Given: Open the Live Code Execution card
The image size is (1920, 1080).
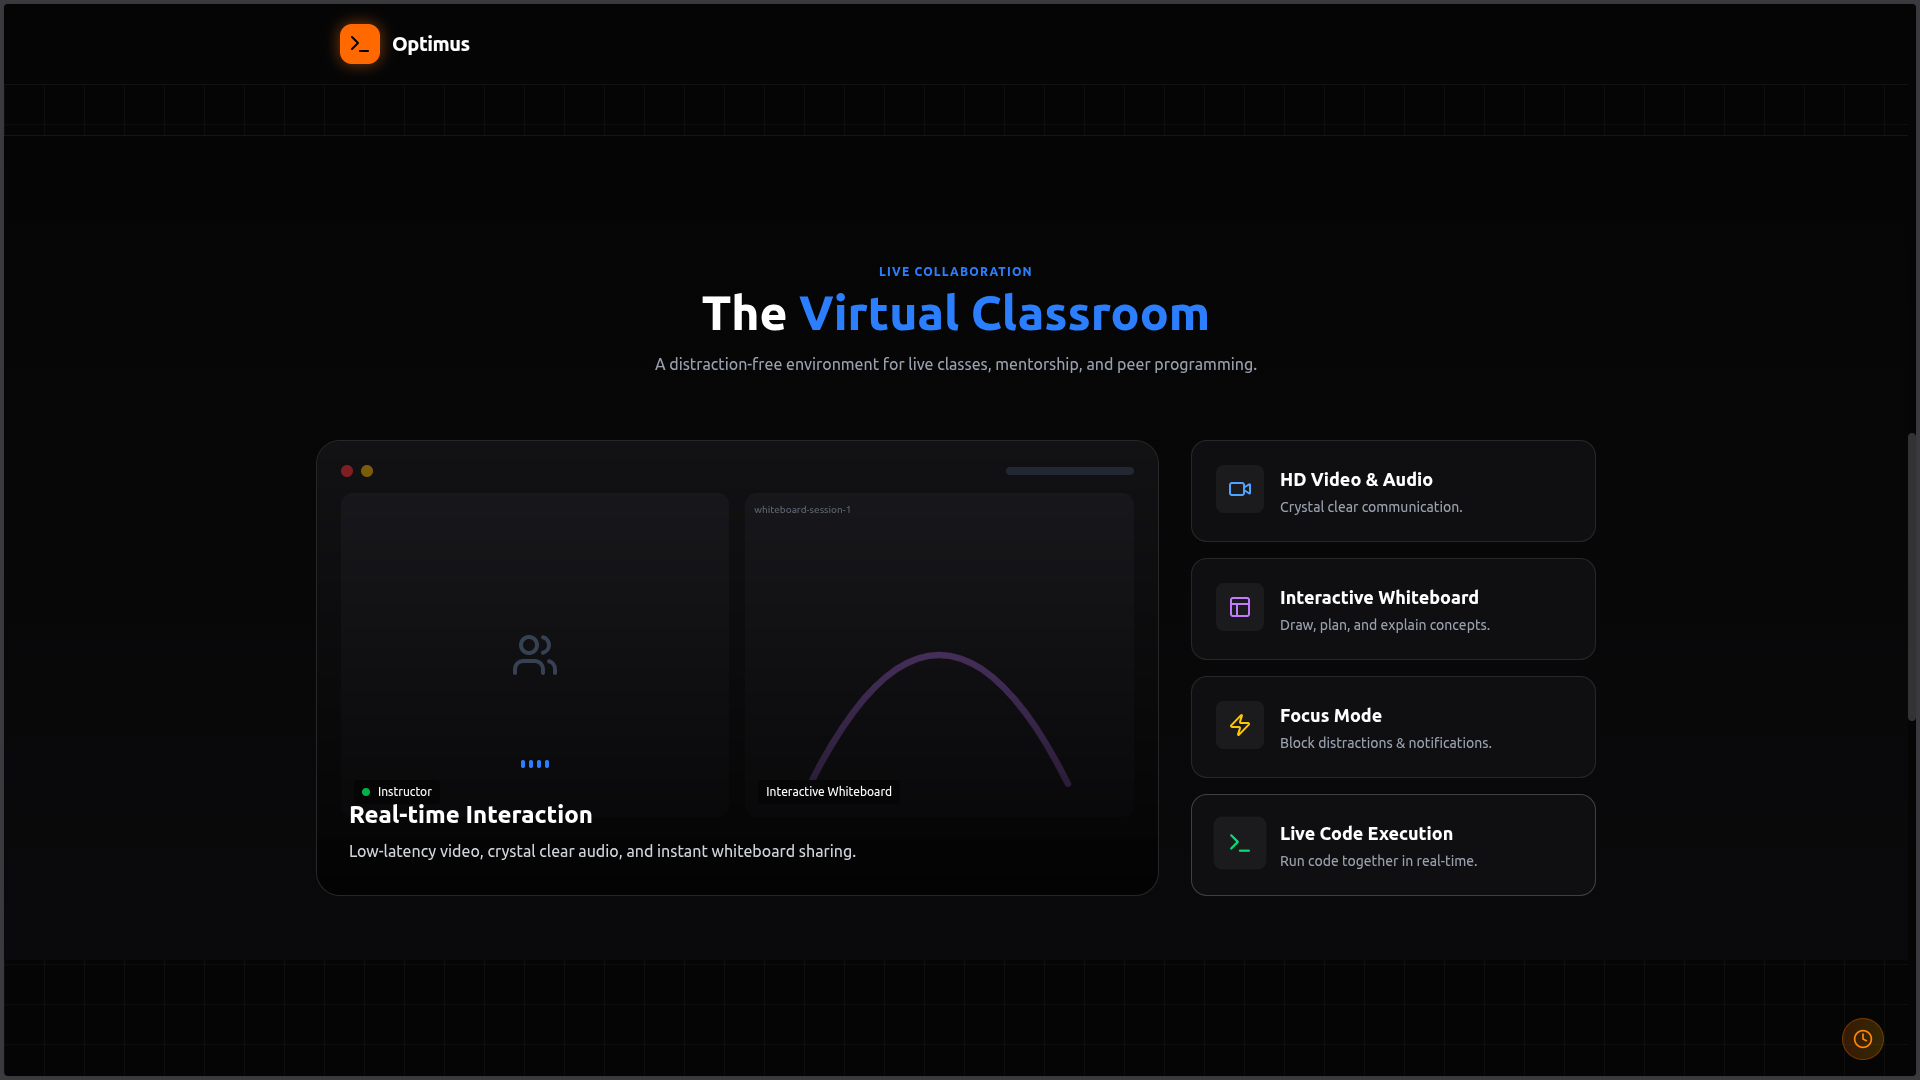Looking at the screenshot, I should coord(1392,845).
